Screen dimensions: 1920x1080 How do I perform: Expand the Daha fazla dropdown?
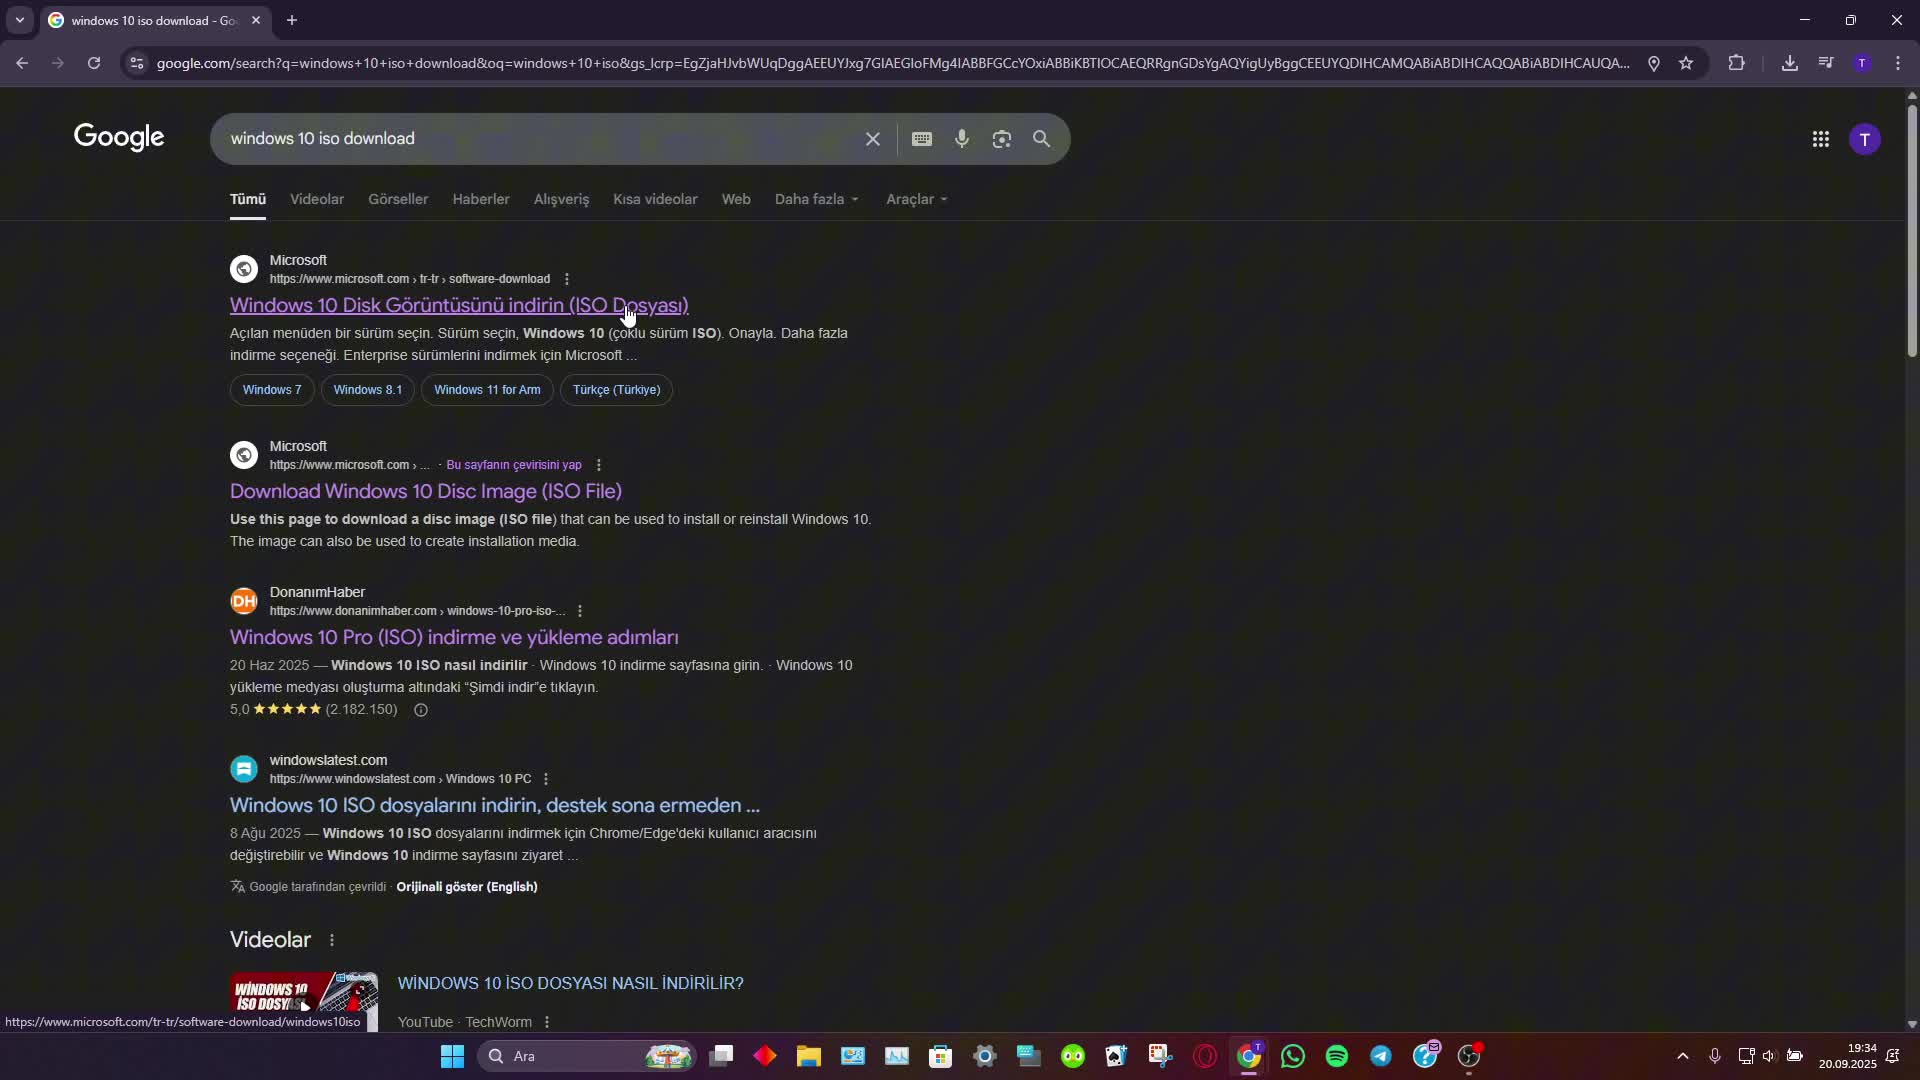[816, 199]
